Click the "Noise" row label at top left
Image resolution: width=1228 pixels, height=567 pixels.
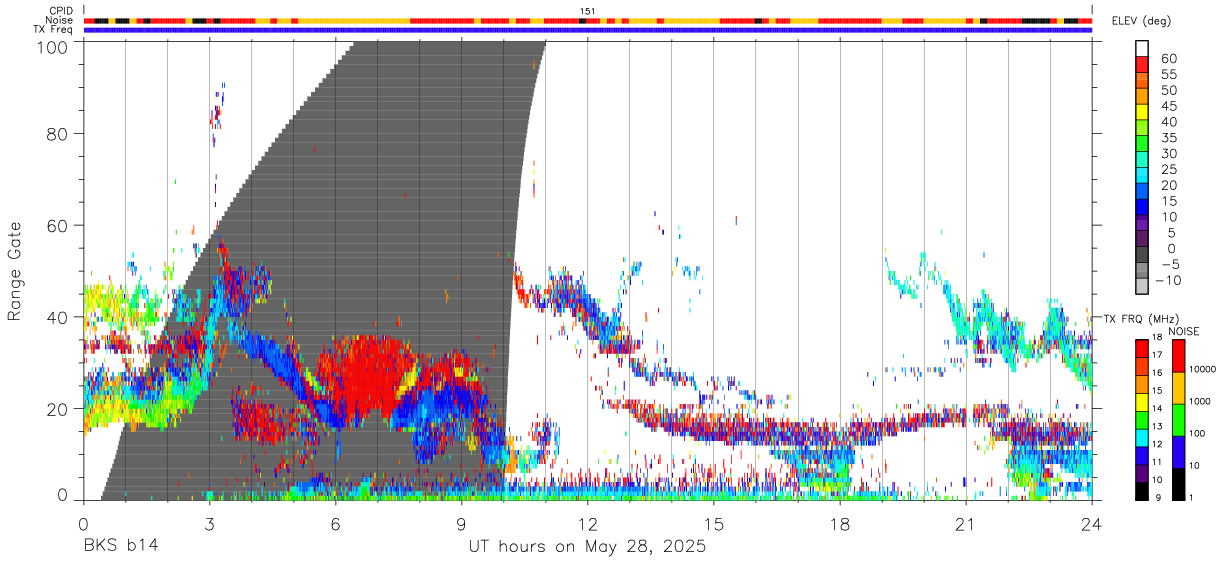click(59, 20)
